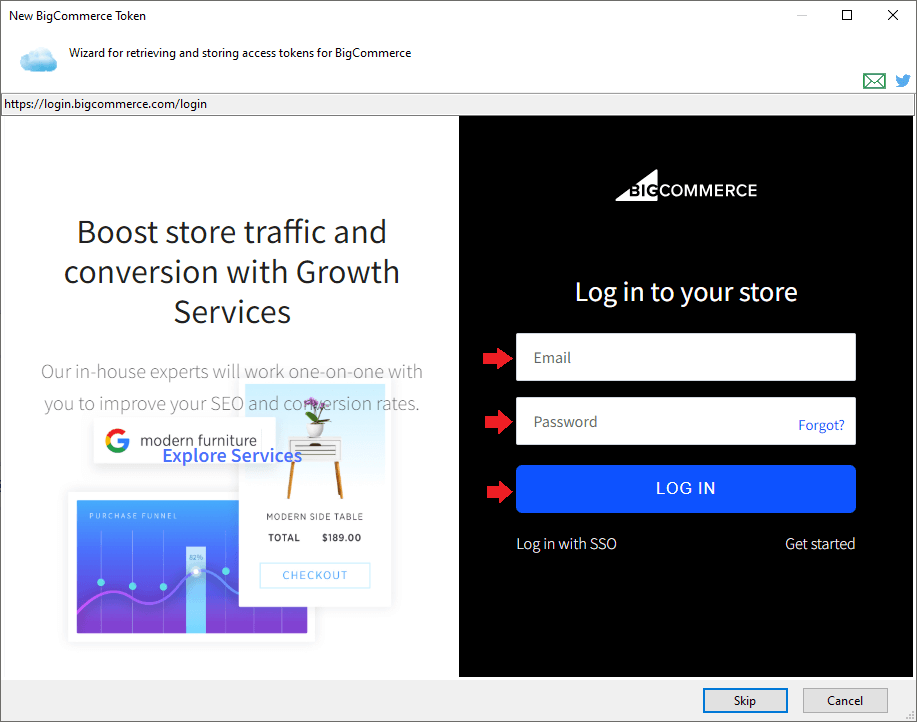Click the cloud wizard icon

pos(39,60)
